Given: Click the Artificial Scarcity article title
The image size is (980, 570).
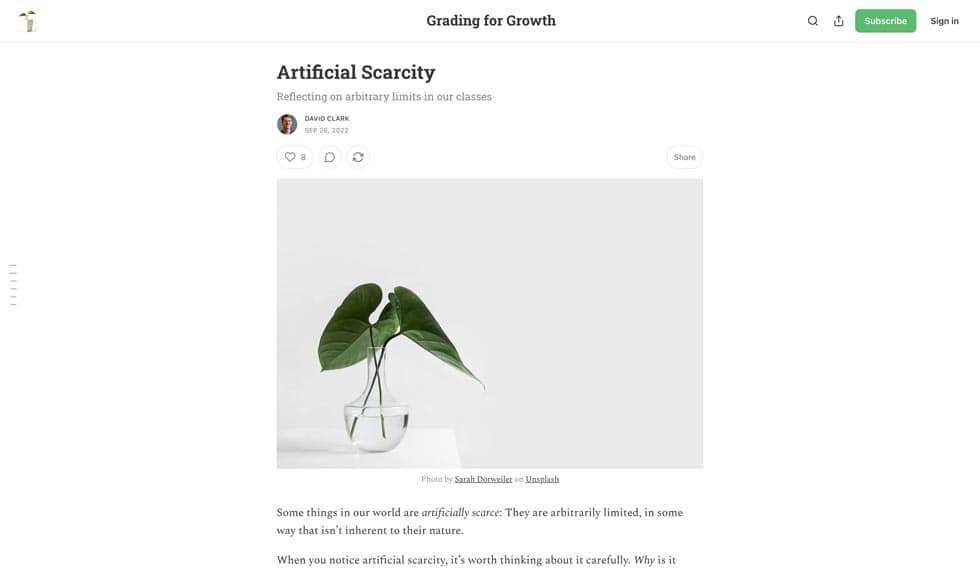Looking at the screenshot, I should coord(356,72).
